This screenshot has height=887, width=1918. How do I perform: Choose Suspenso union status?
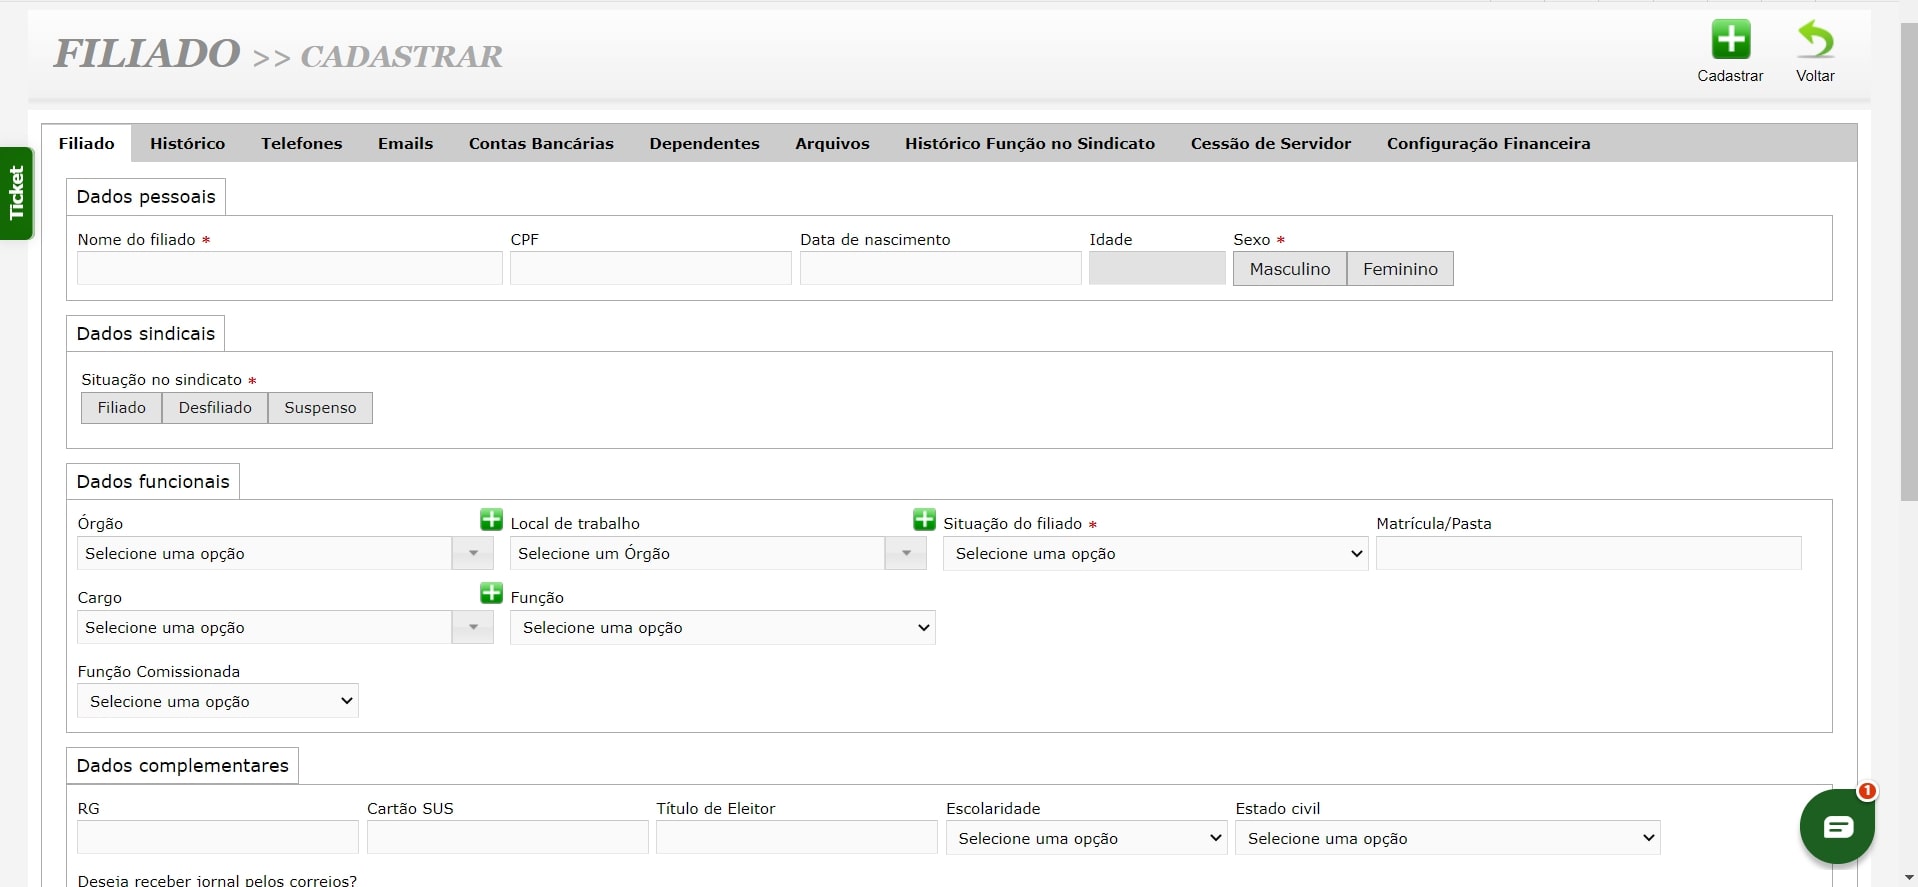320,408
